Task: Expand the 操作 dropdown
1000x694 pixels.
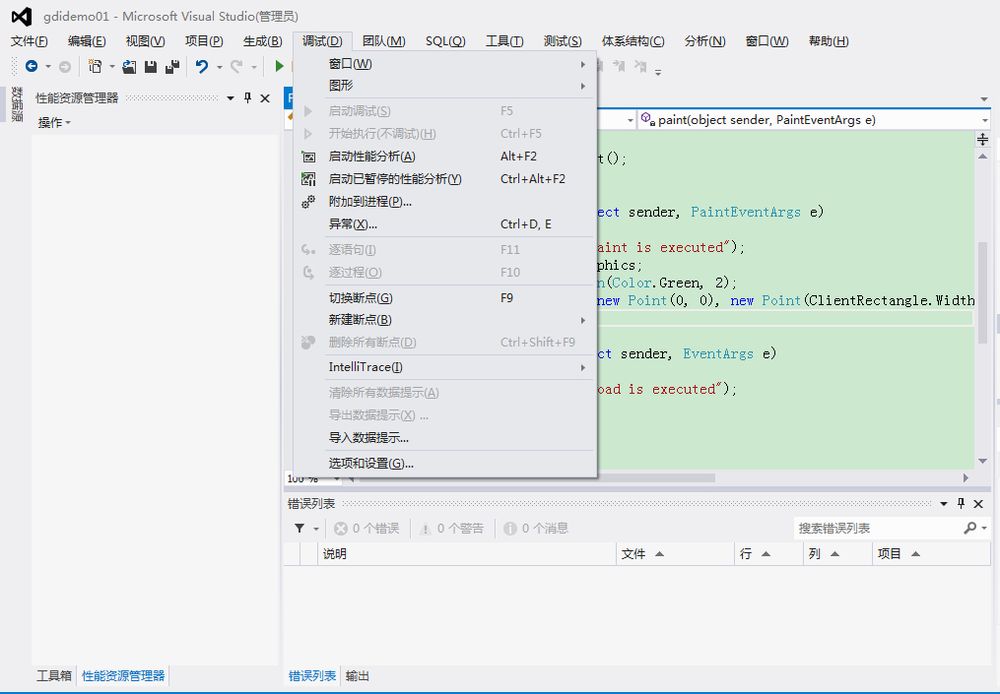Action: pyautogui.click(x=54, y=122)
